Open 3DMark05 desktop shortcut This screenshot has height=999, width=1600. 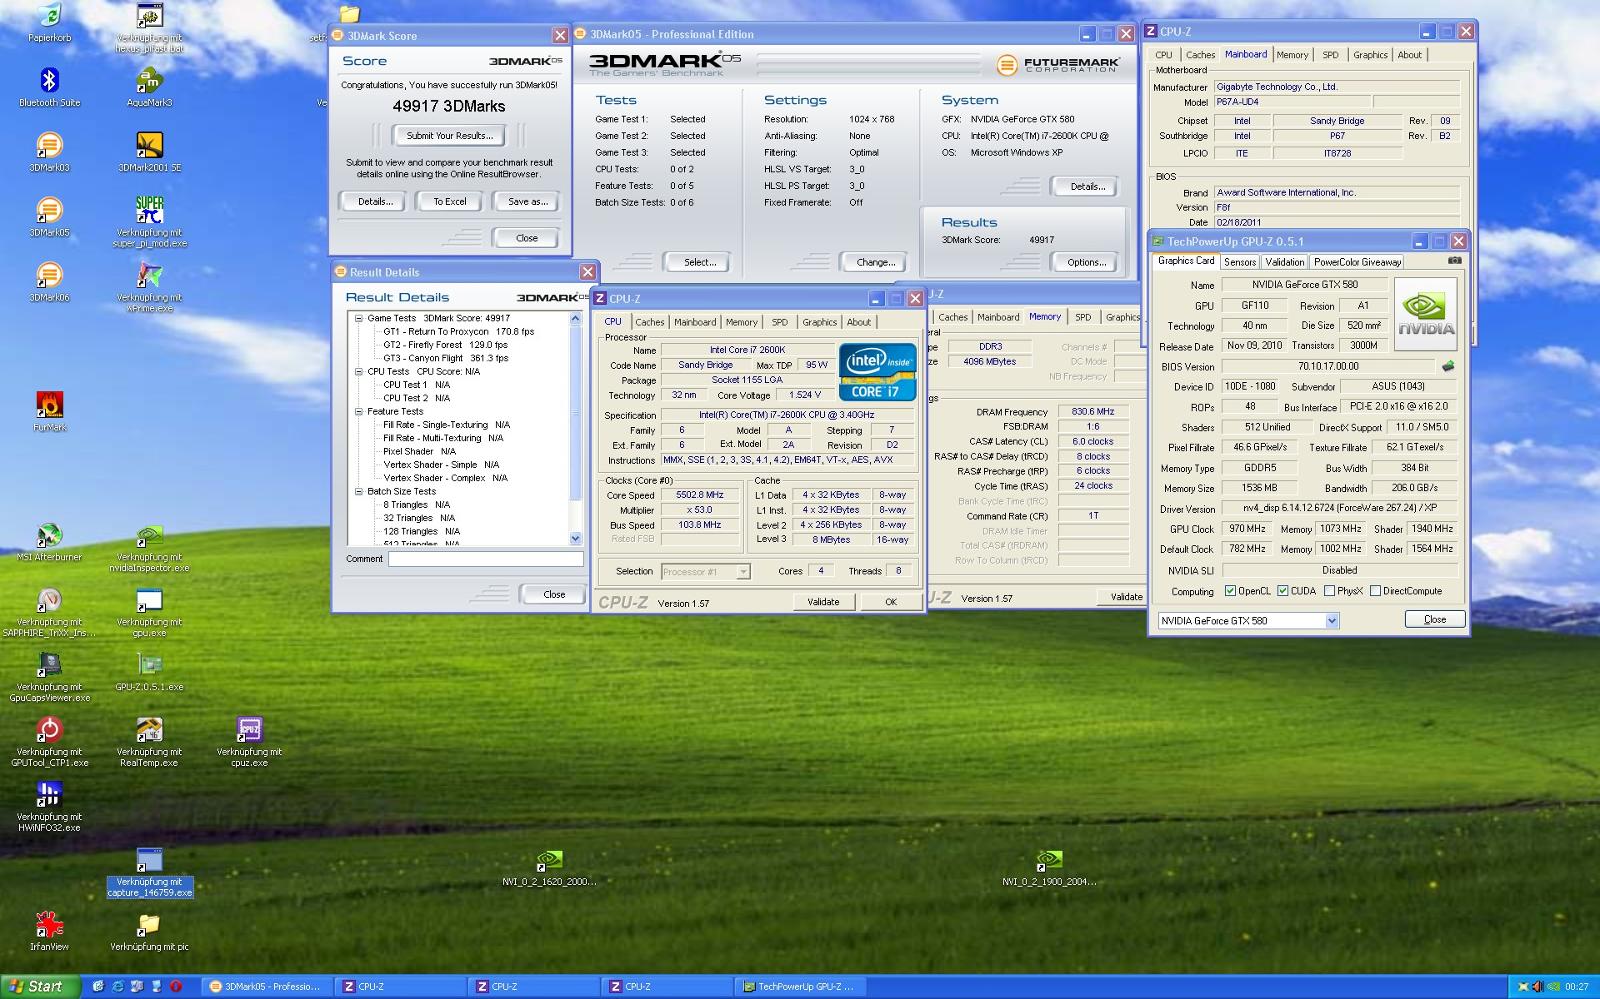49,211
